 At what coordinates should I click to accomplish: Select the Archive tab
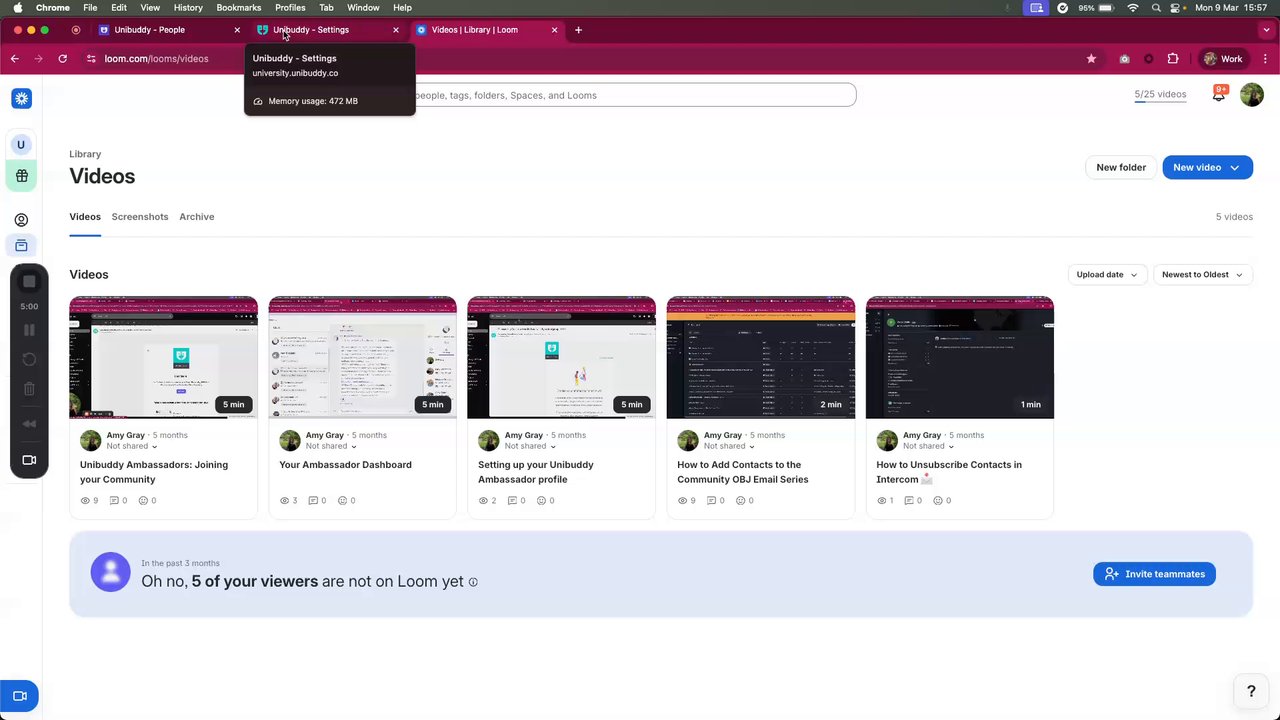[197, 217]
